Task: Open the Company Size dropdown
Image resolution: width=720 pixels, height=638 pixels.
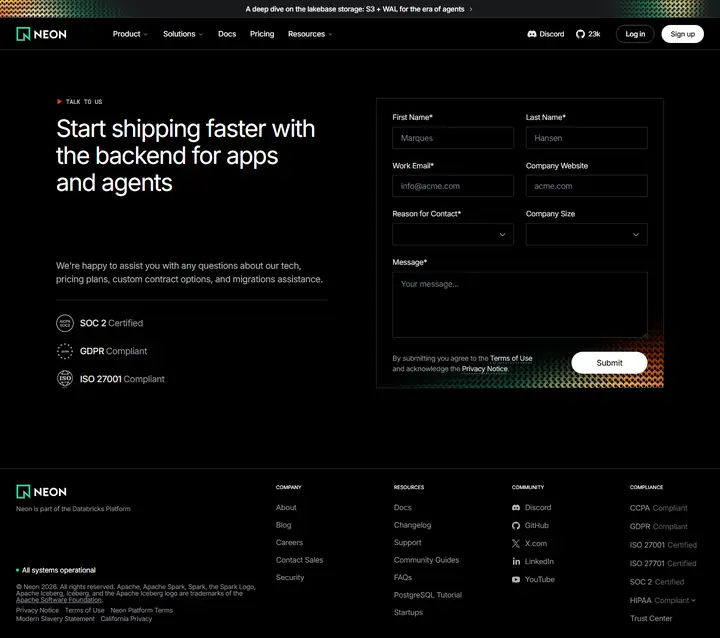Action: coord(586,234)
